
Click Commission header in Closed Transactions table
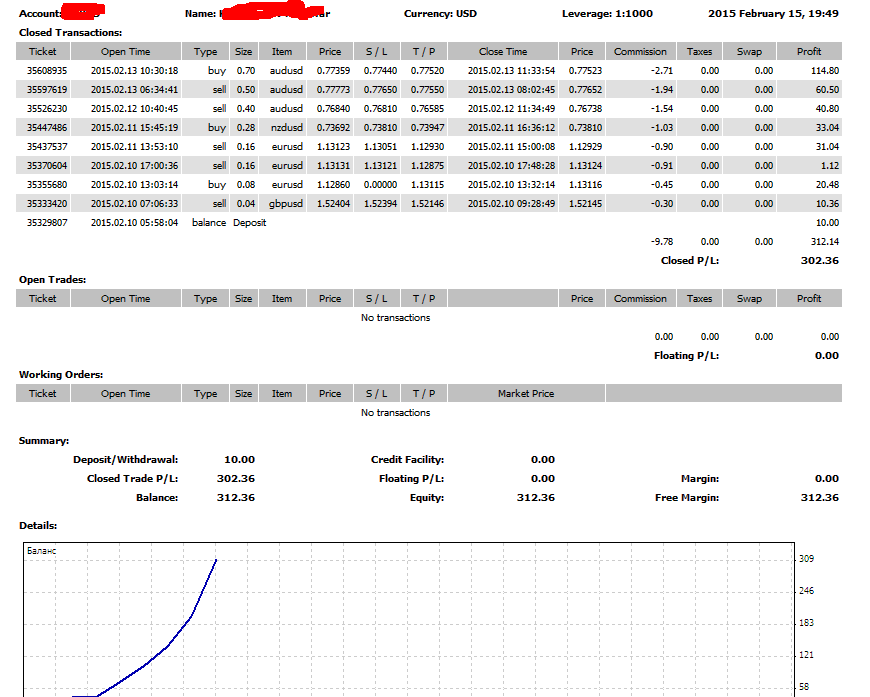[x=640, y=51]
